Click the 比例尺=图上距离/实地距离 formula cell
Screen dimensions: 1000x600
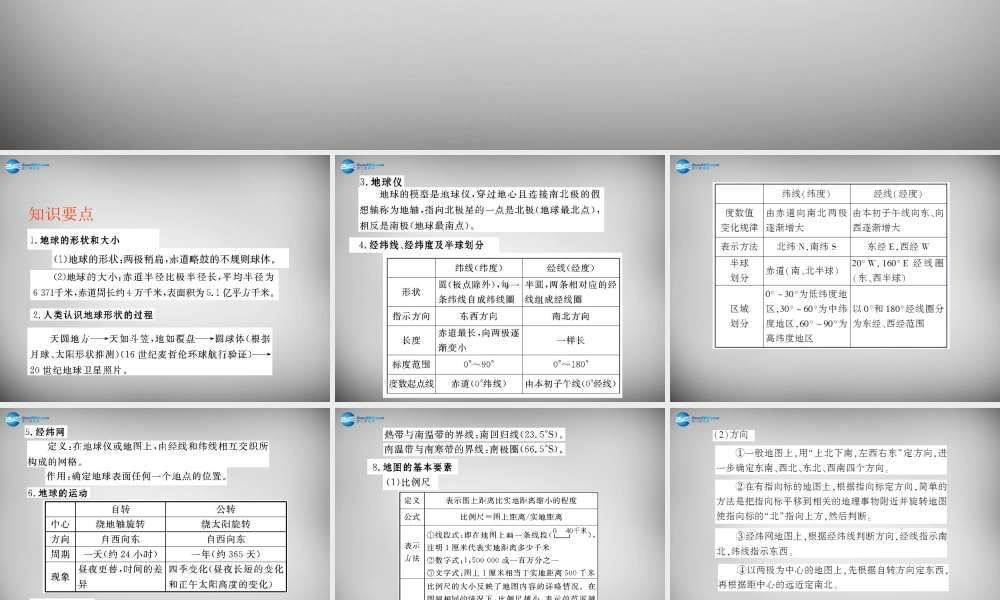point(511,516)
